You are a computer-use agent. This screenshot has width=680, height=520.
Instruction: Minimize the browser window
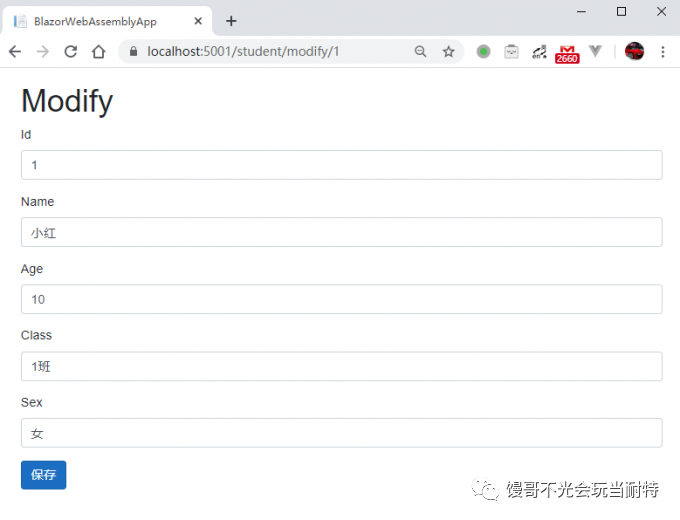pos(581,12)
